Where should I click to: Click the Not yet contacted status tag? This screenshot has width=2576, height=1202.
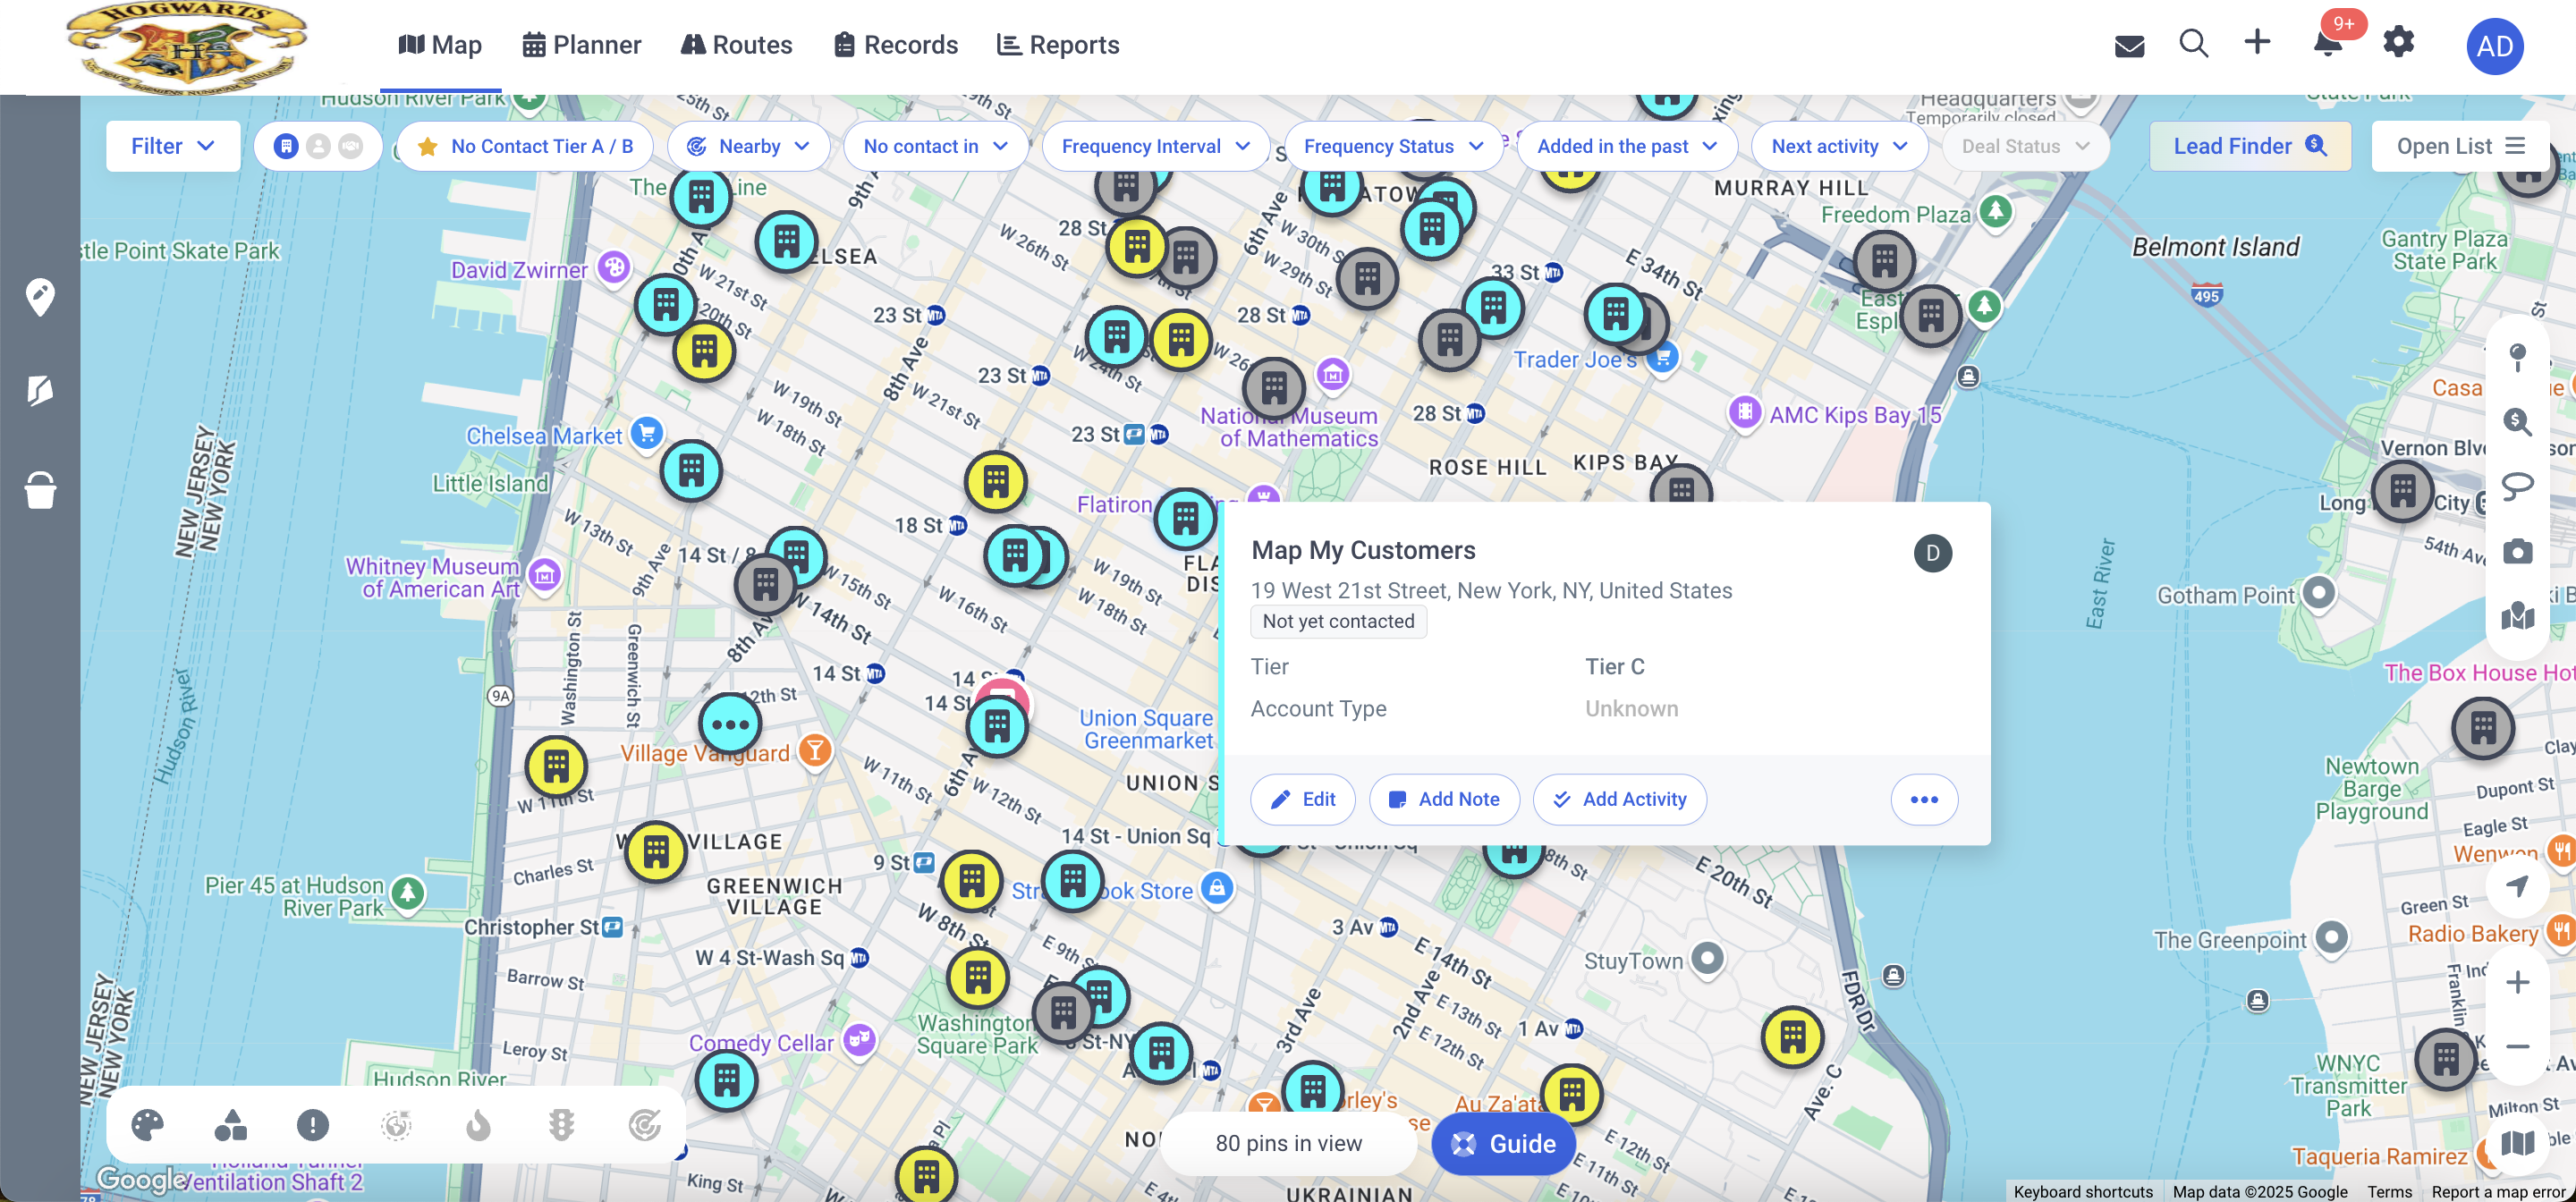(x=1338, y=621)
